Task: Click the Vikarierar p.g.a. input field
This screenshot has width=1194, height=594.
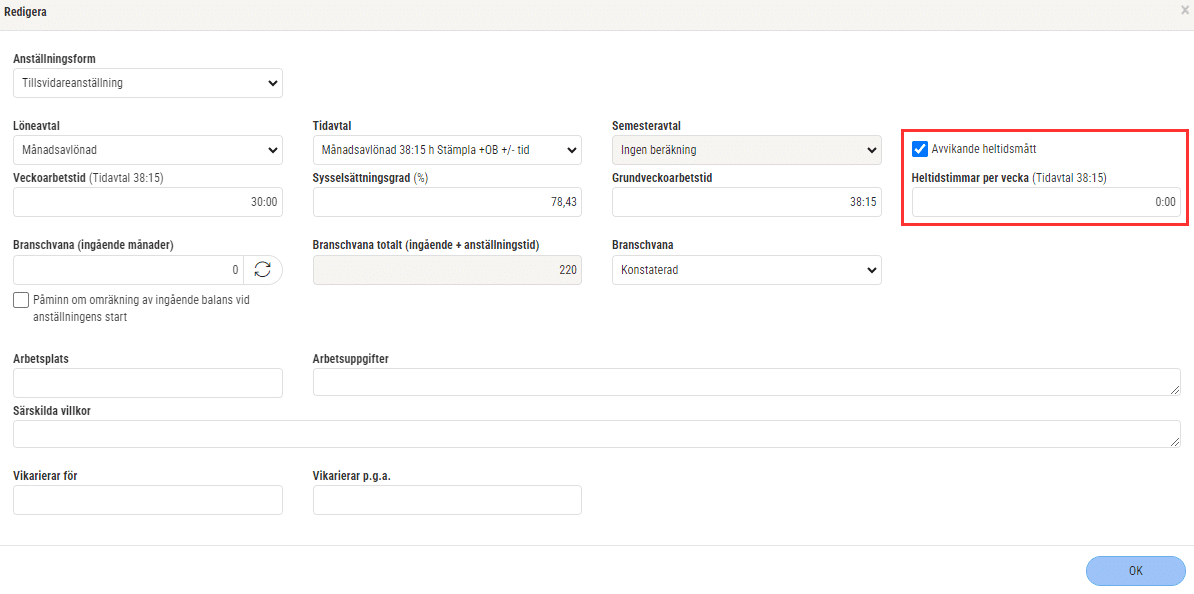Action: coord(447,500)
